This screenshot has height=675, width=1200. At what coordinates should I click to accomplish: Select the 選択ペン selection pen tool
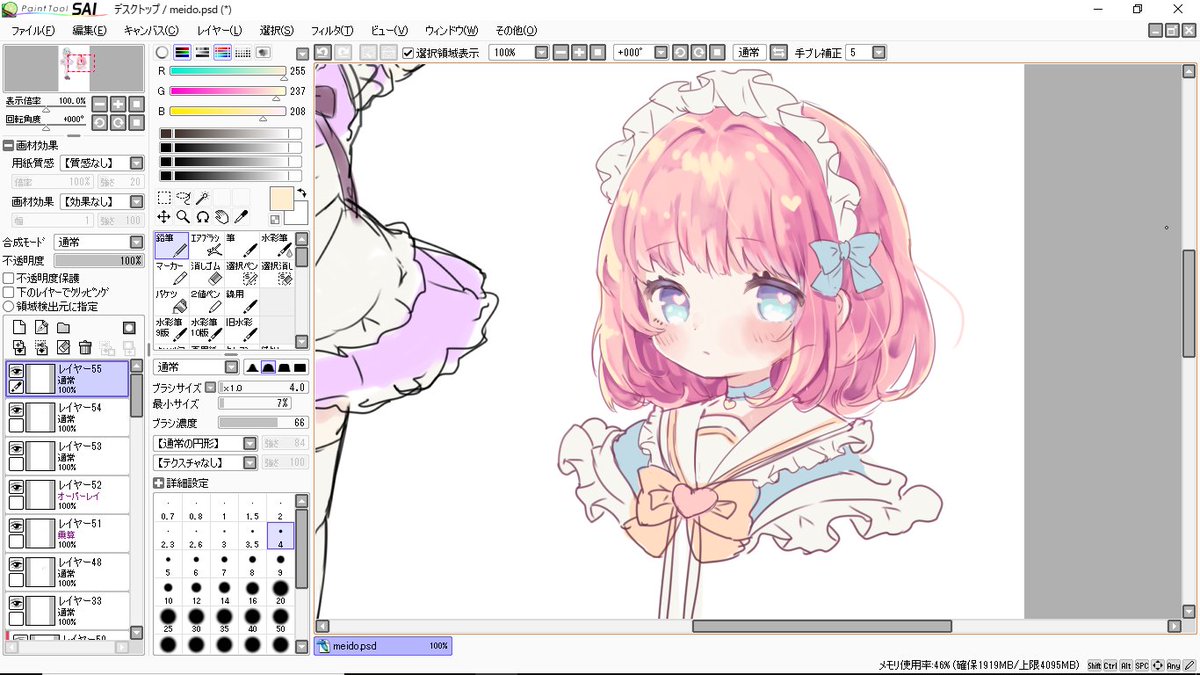(x=241, y=274)
